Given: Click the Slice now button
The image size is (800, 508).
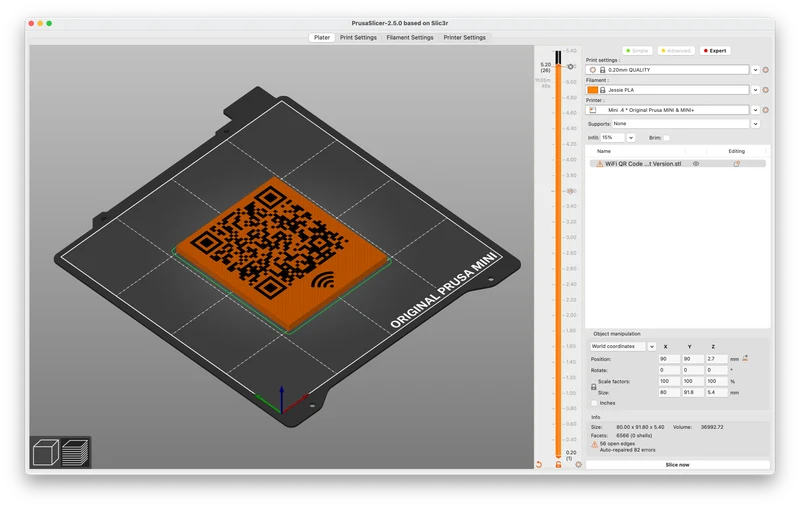Looking at the screenshot, I should pyautogui.click(x=678, y=465).
